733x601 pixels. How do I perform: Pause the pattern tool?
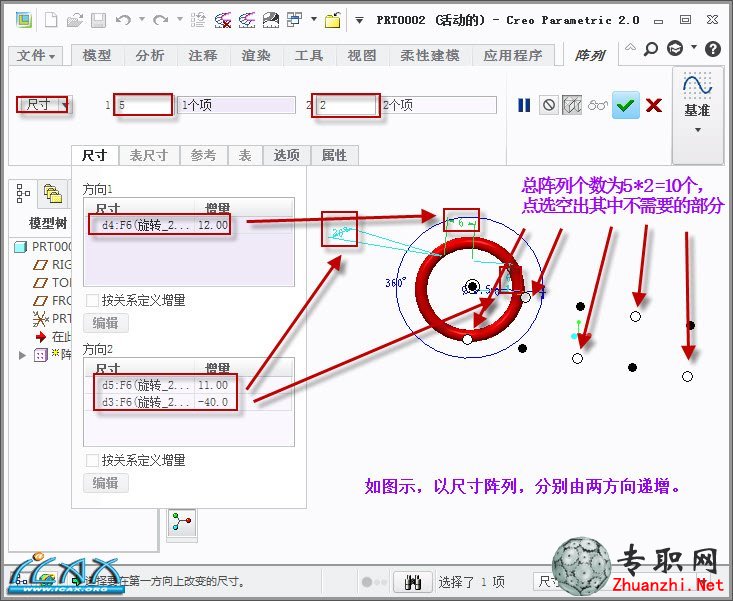[x=525, y=105]
